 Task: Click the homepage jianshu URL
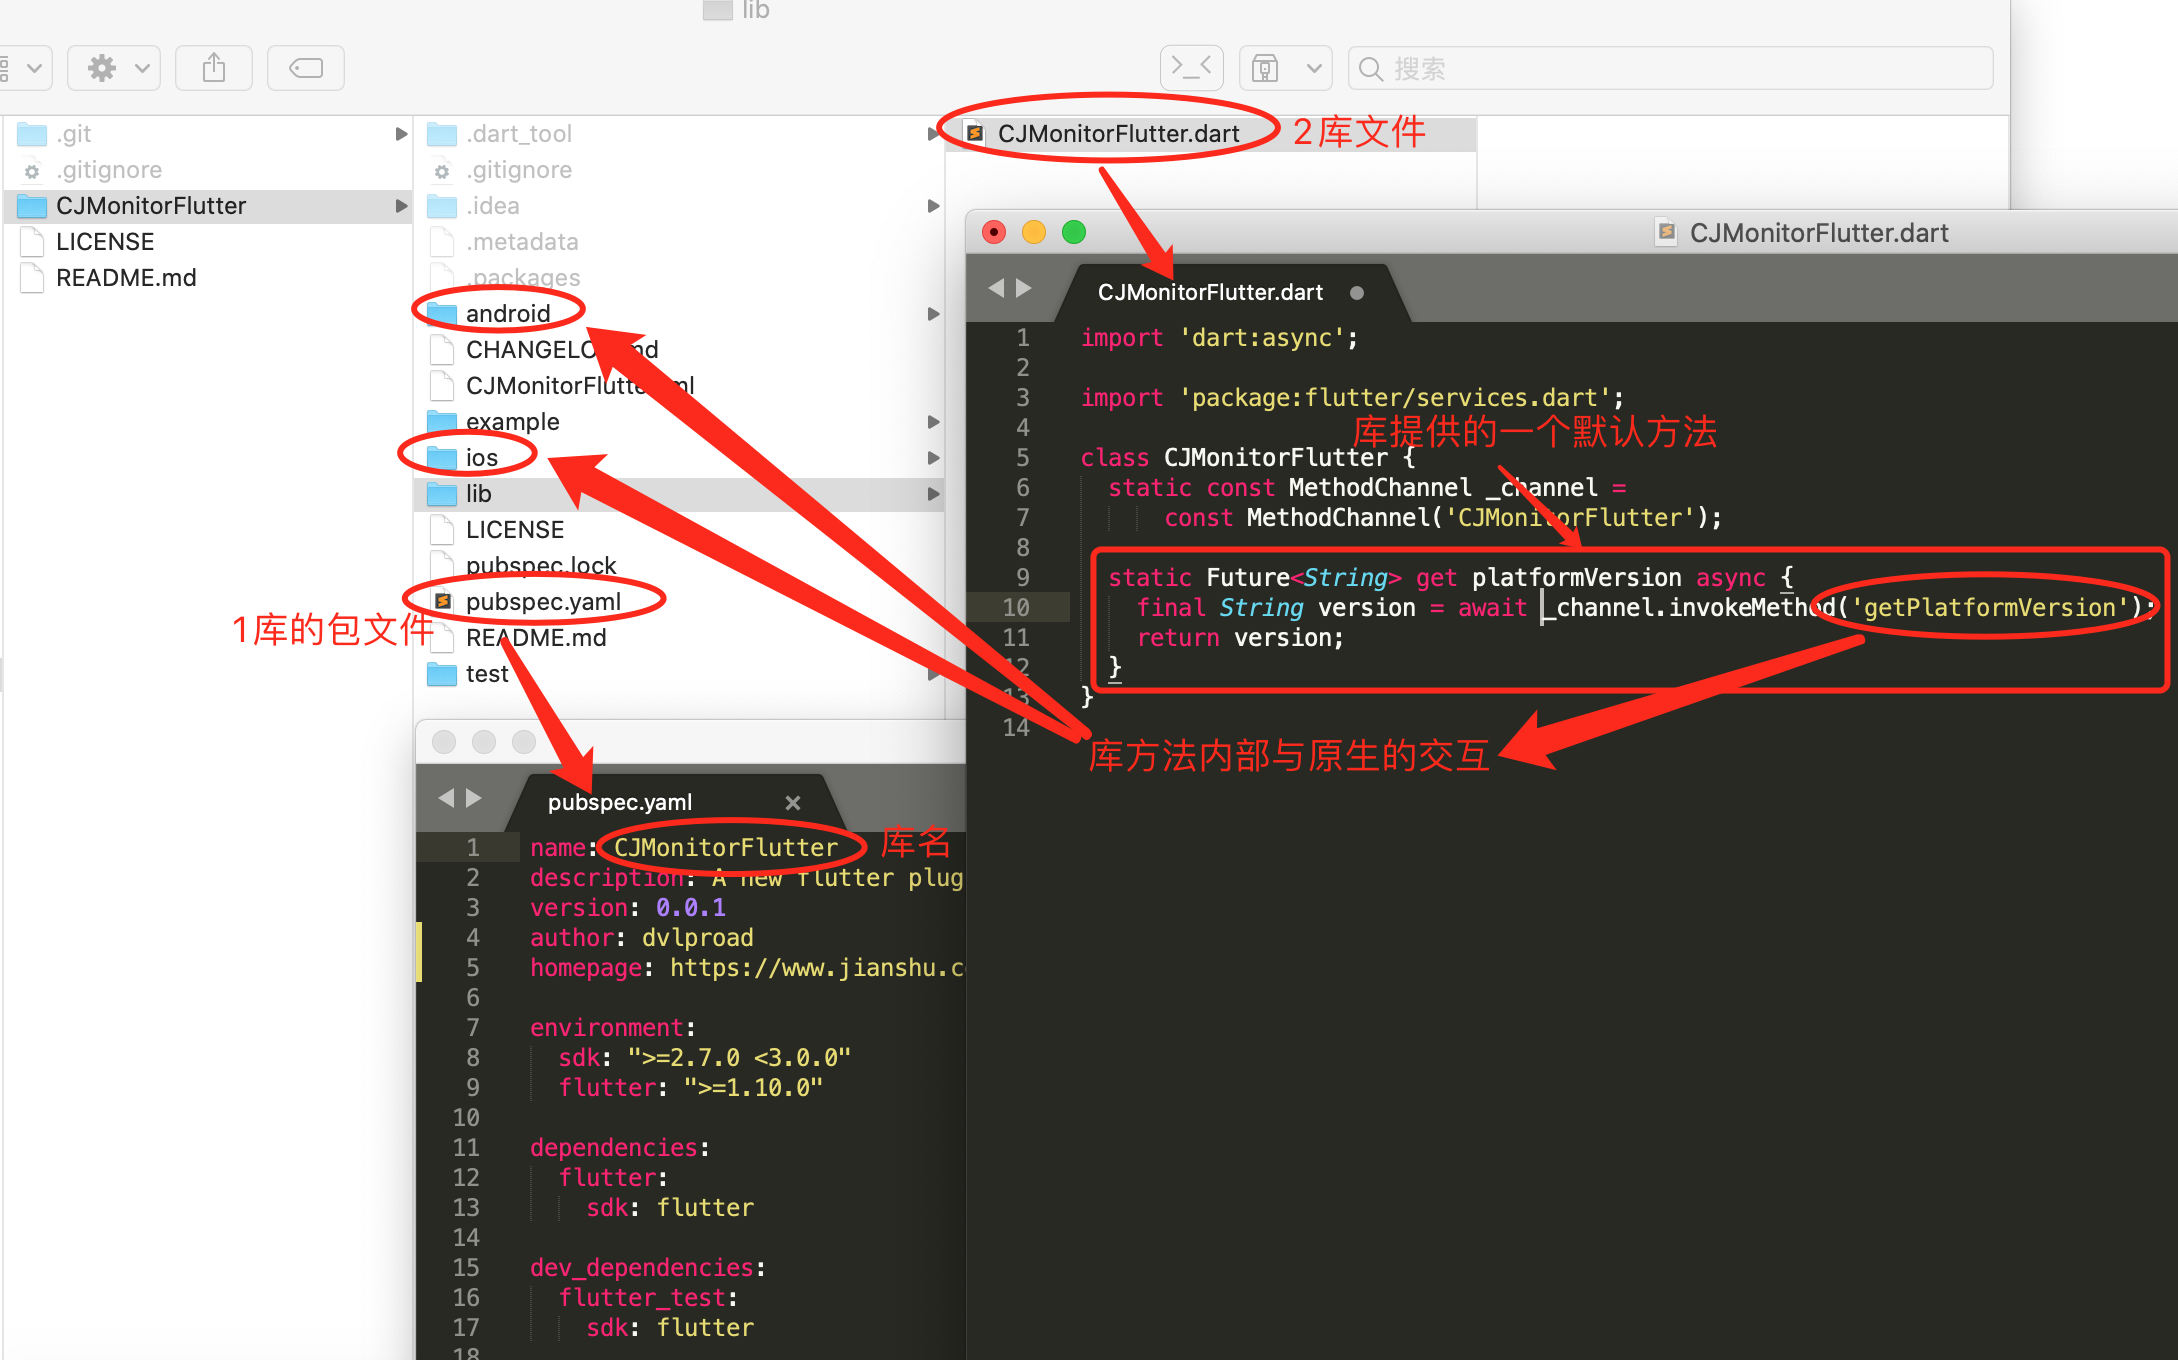pyautogui.click(x=817, y=968)
